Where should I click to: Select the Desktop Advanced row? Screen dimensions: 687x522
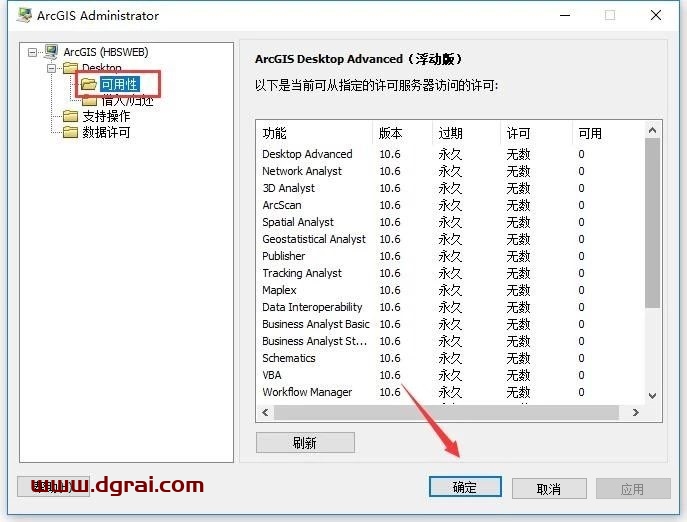(450, 154)
